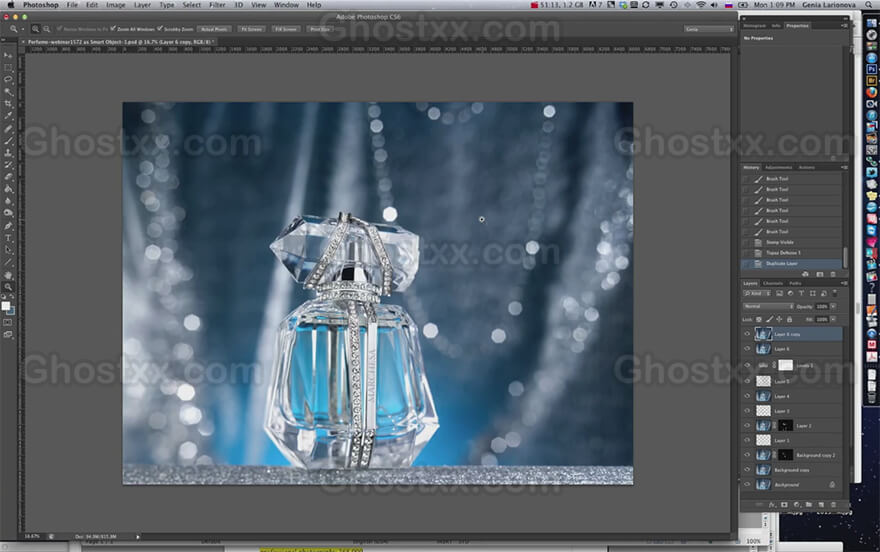
Task: Open status bar info arrow menu
Action: point(138,537)
